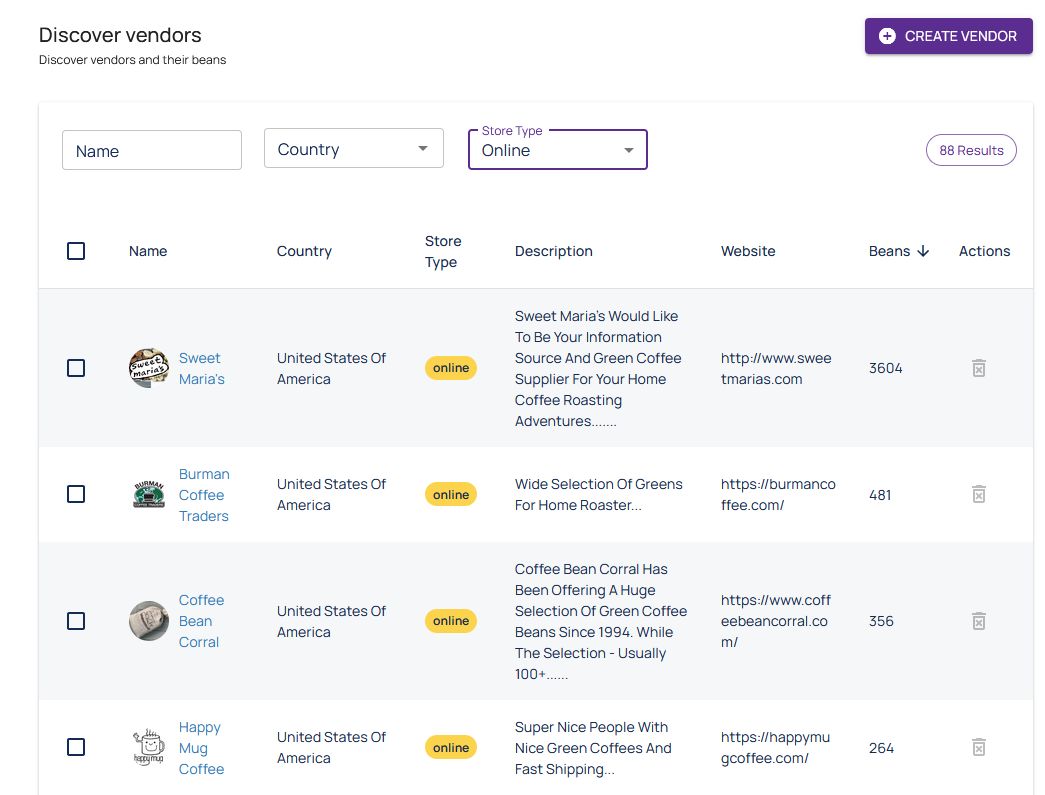Select the Coffee Bean Corral checkbox

(76, 621)
